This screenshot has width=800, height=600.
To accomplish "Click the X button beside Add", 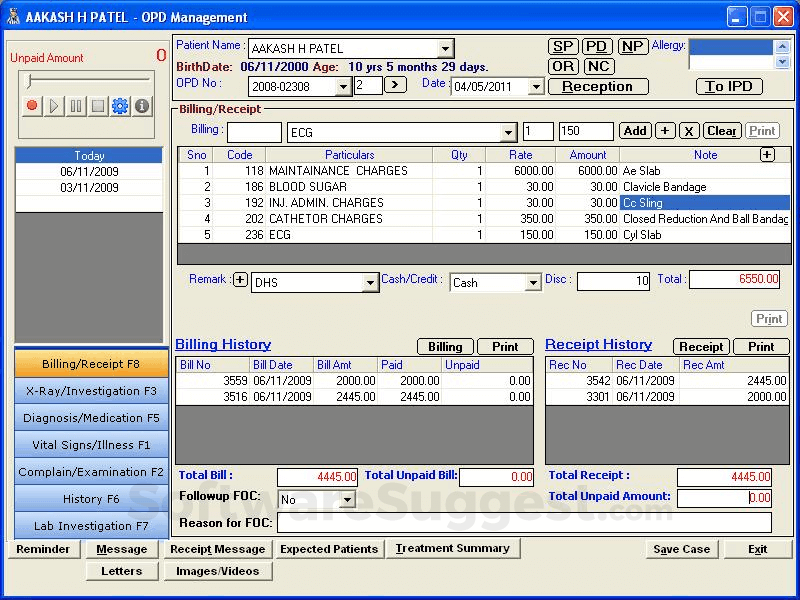I will (689, 131).
